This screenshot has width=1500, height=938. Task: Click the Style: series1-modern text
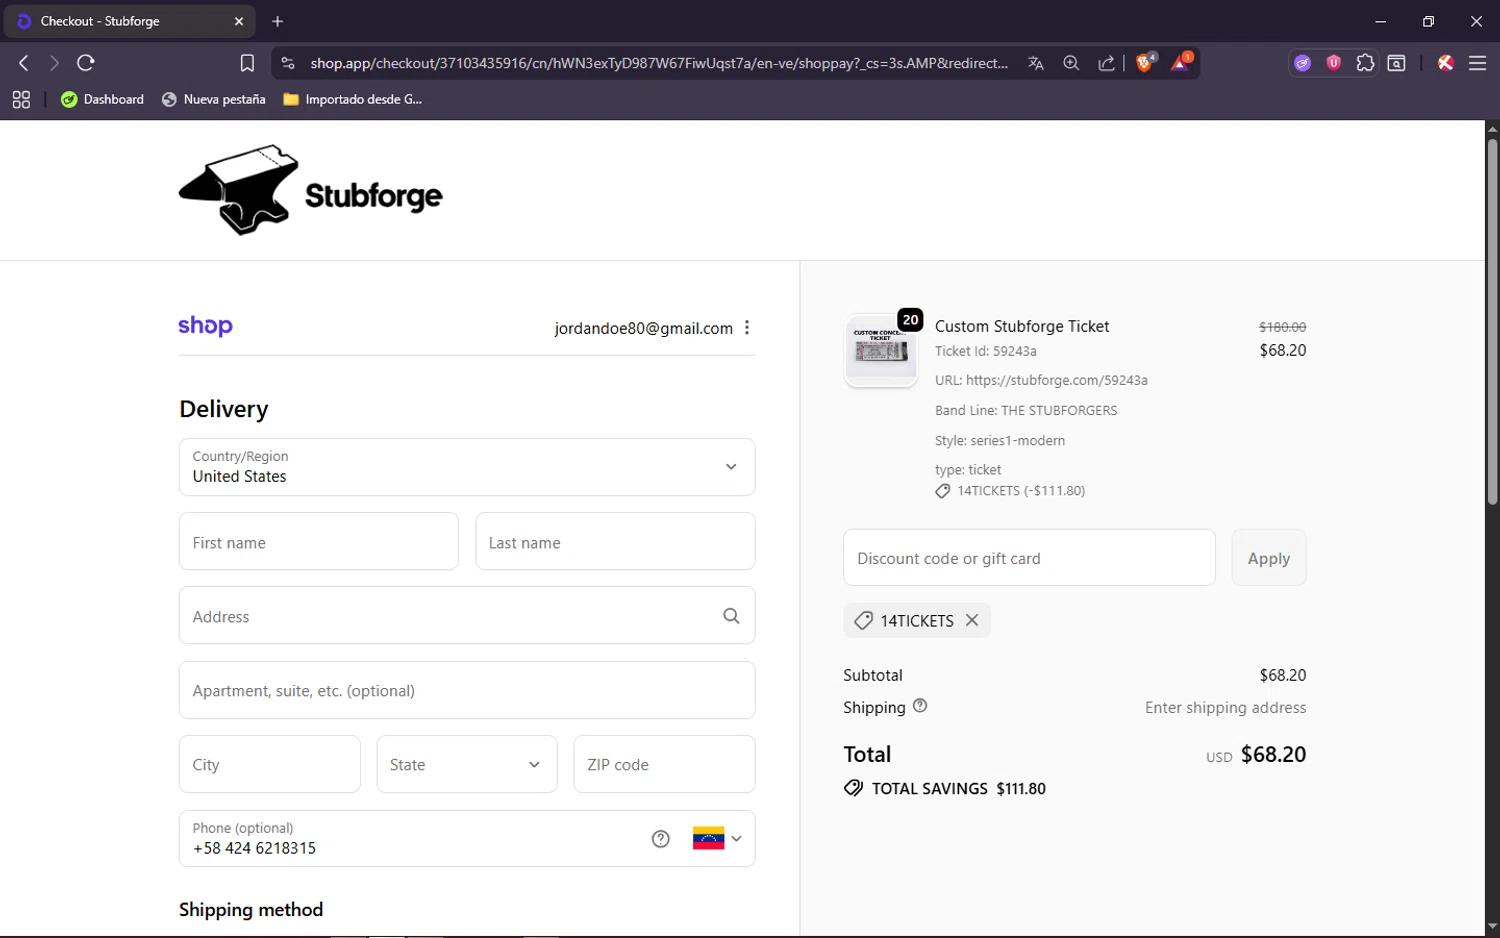1000,440
